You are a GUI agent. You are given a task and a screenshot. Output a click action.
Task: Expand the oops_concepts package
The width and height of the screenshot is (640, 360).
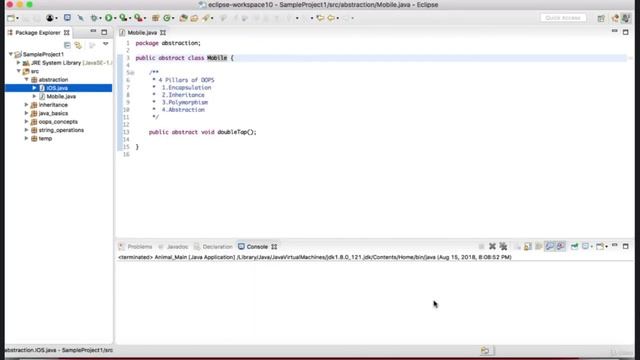point(27,122)
